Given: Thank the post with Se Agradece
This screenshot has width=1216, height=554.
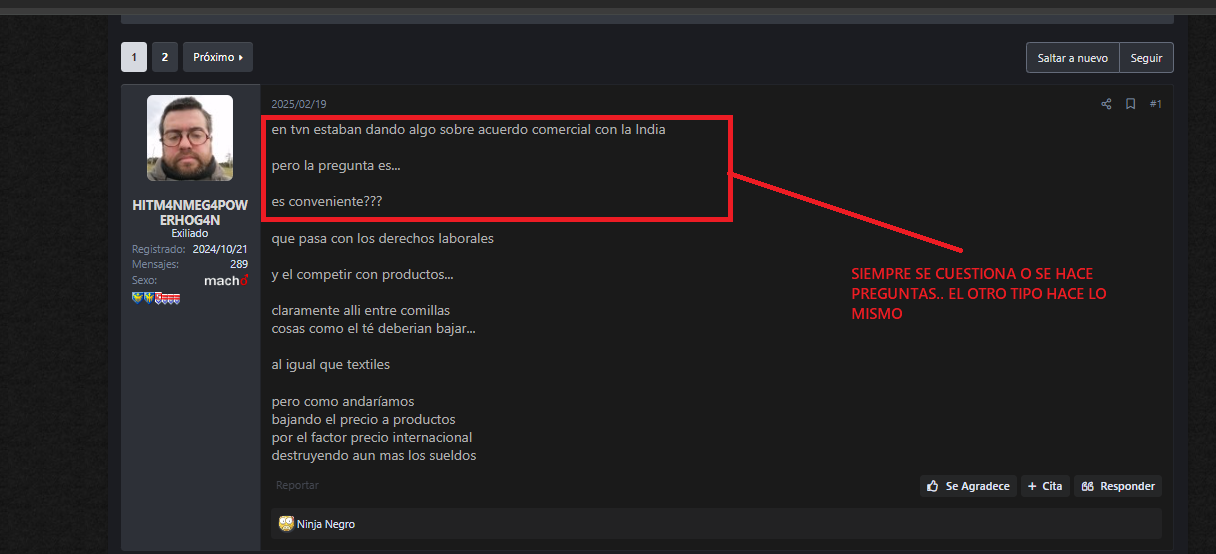Looking at the screenshot, I should [968, 486].
